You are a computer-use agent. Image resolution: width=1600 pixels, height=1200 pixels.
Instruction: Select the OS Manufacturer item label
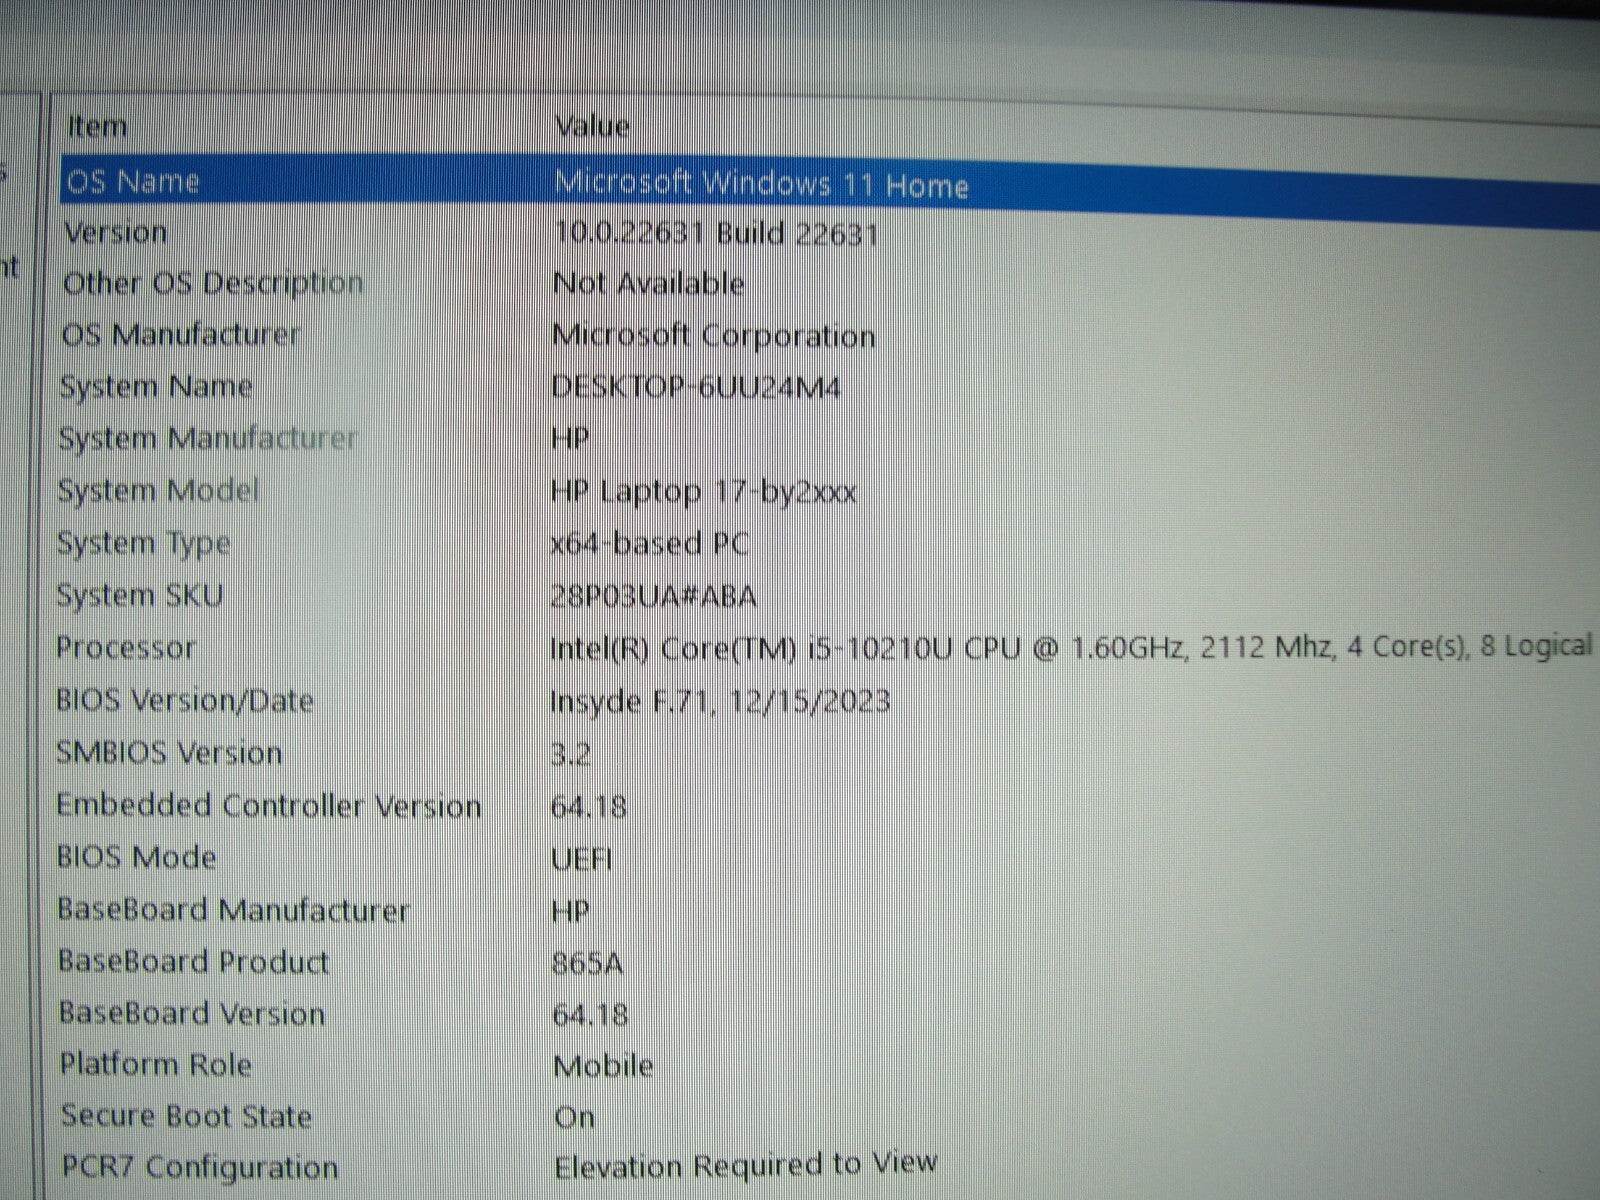point(180,334)
